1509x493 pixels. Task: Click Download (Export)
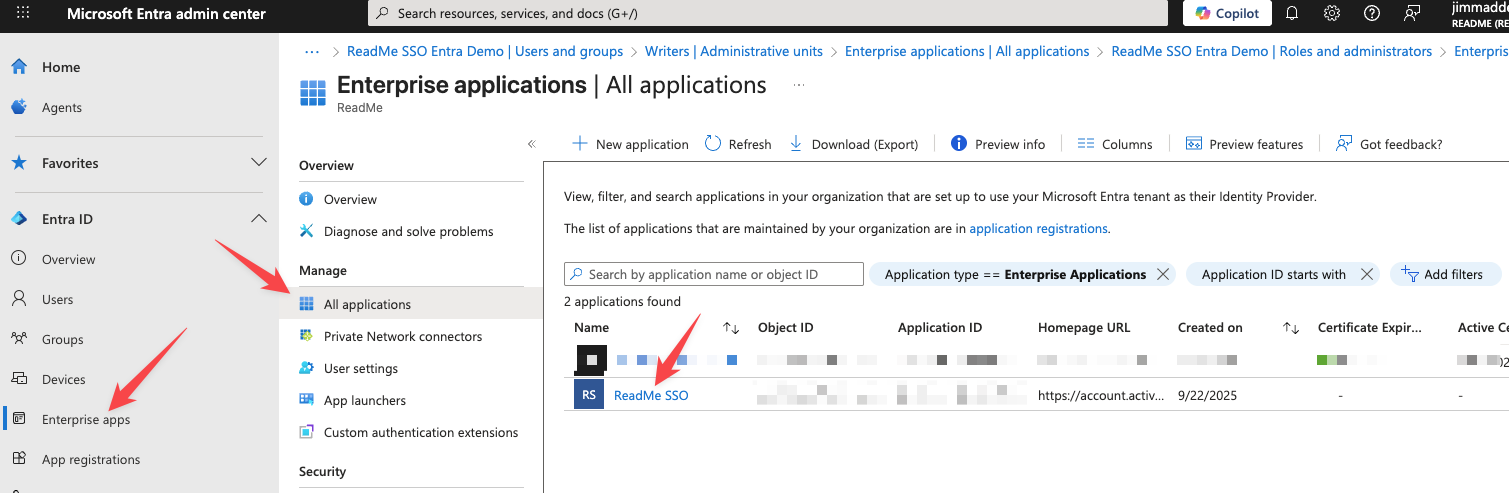pos(854,144)
